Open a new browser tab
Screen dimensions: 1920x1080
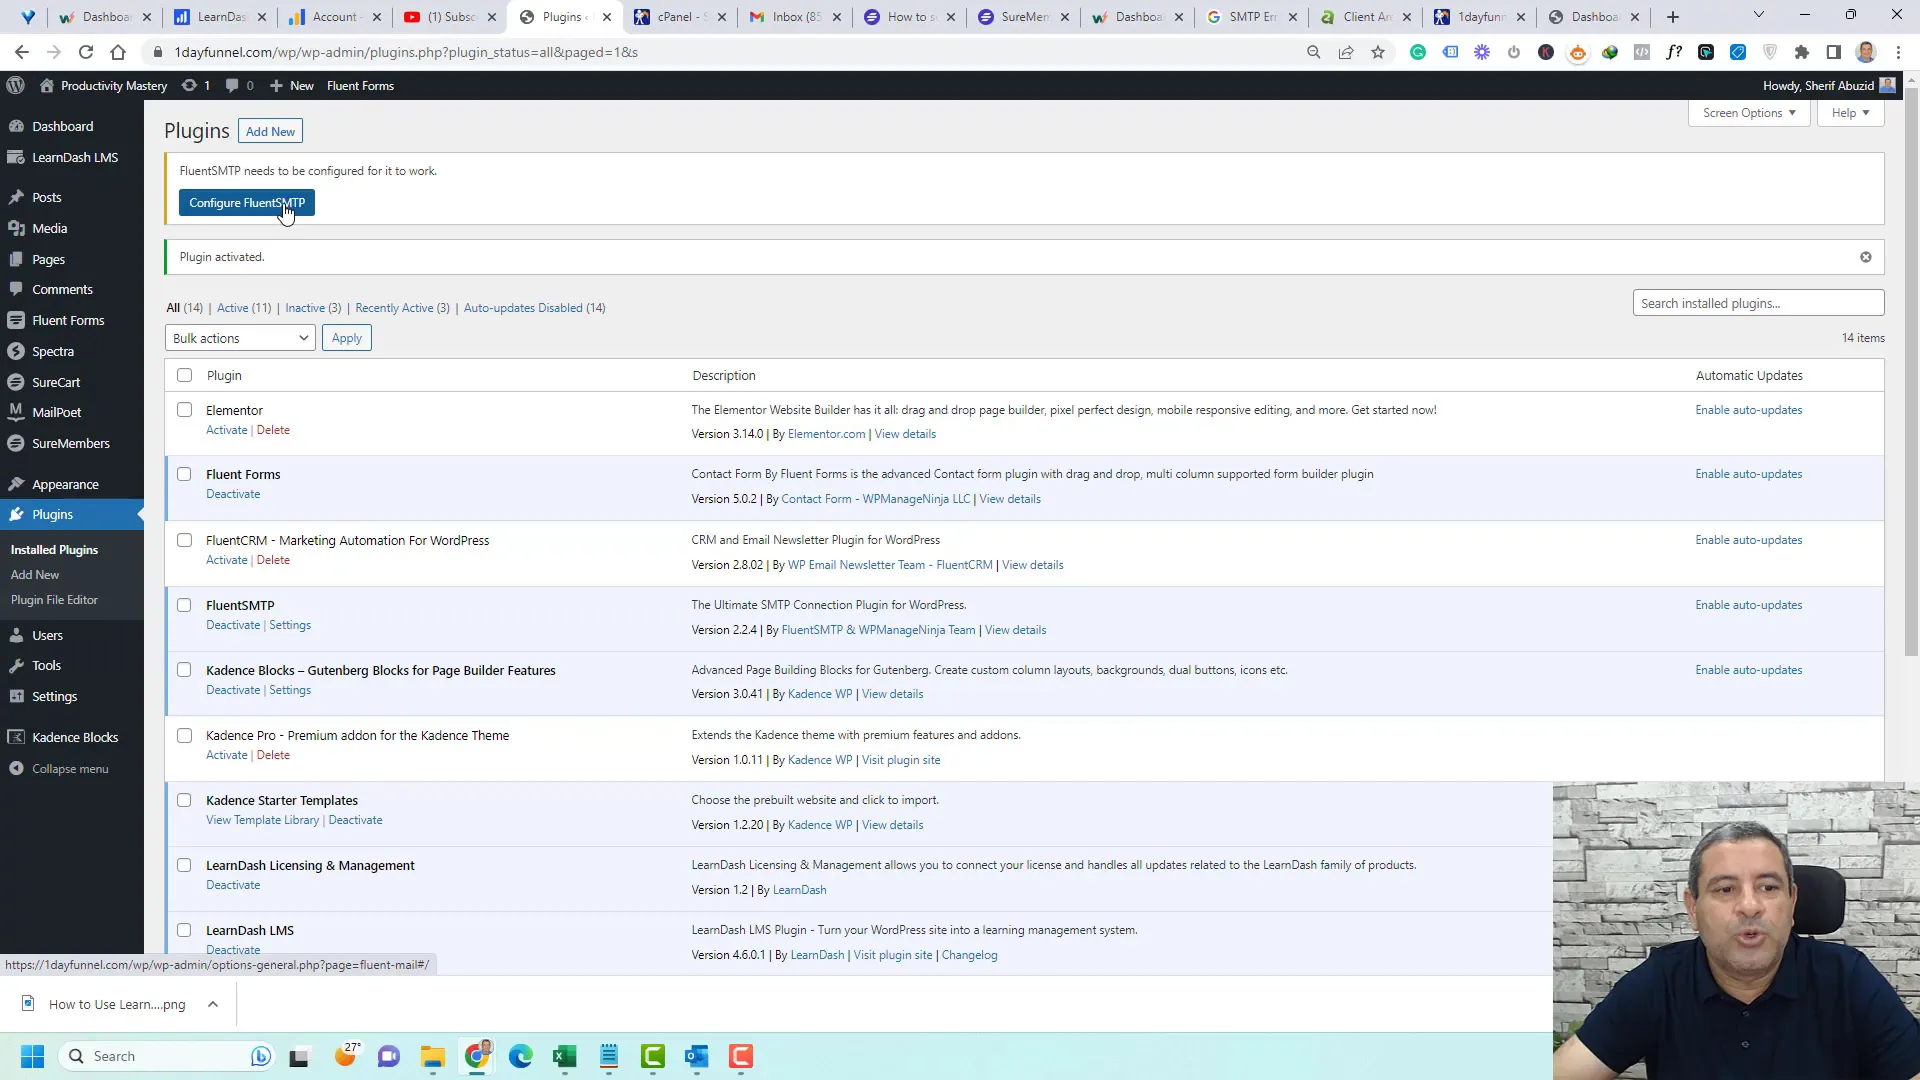click(1673, 17)
